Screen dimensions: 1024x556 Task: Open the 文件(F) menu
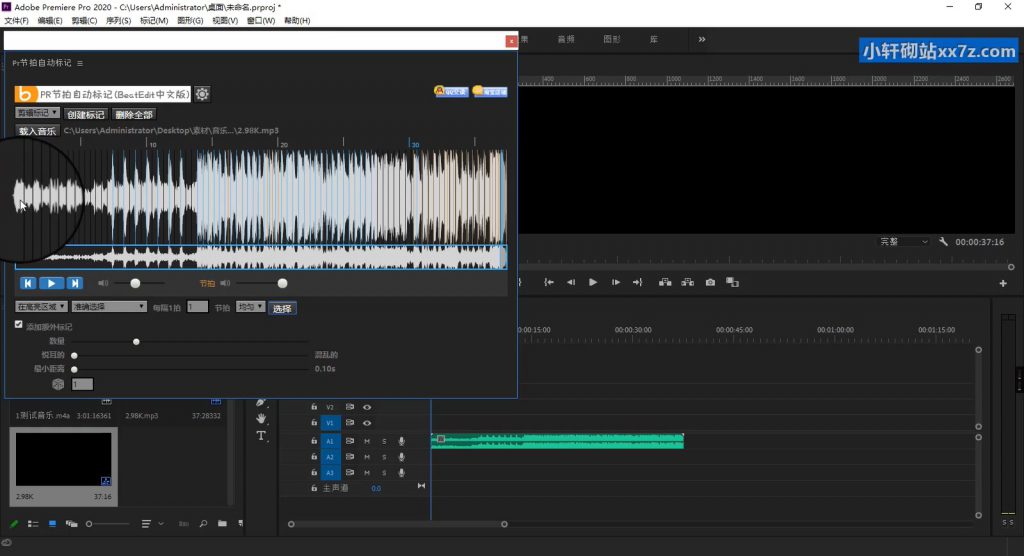point(16,21)
